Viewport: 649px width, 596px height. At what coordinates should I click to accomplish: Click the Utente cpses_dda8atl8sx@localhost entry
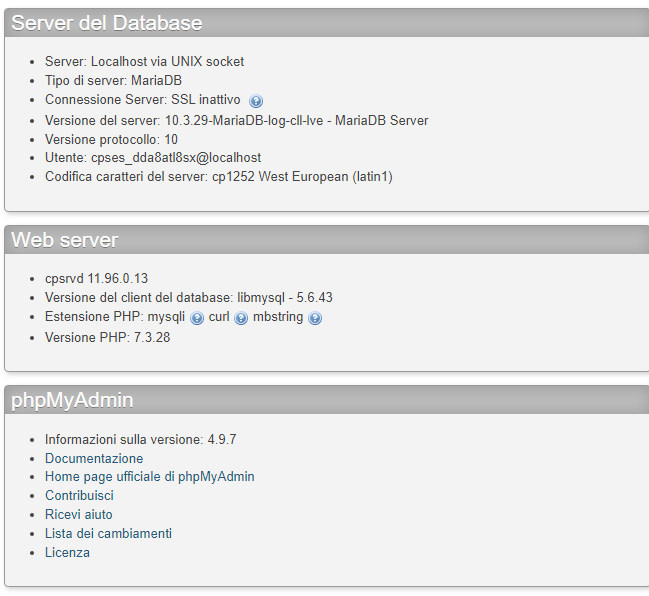click(153, 158)
